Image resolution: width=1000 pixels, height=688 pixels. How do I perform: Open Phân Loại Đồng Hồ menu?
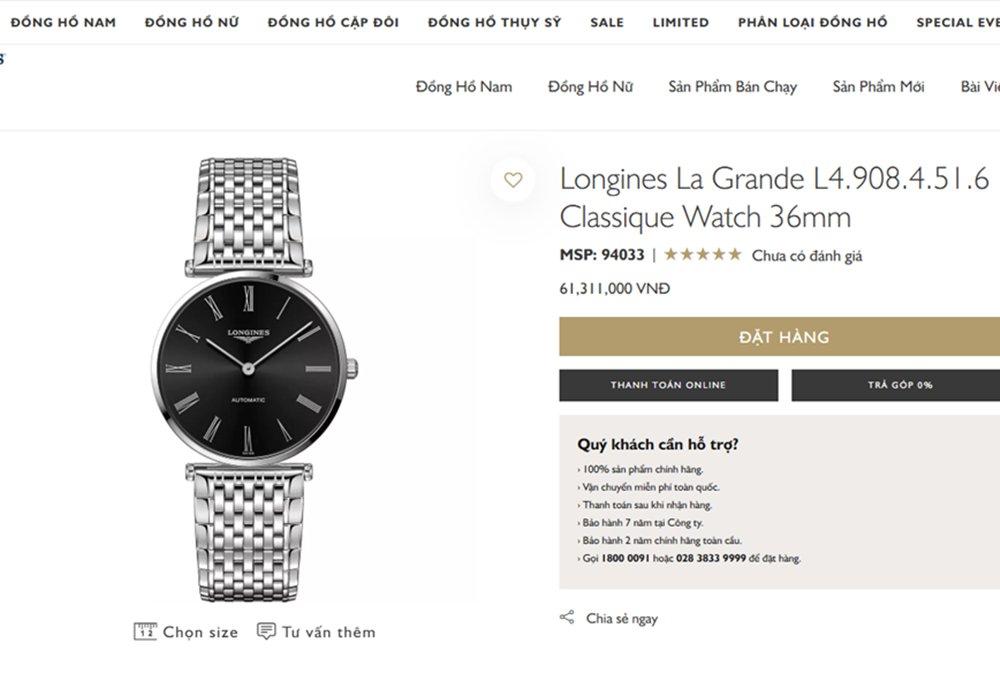click(812, 22)
